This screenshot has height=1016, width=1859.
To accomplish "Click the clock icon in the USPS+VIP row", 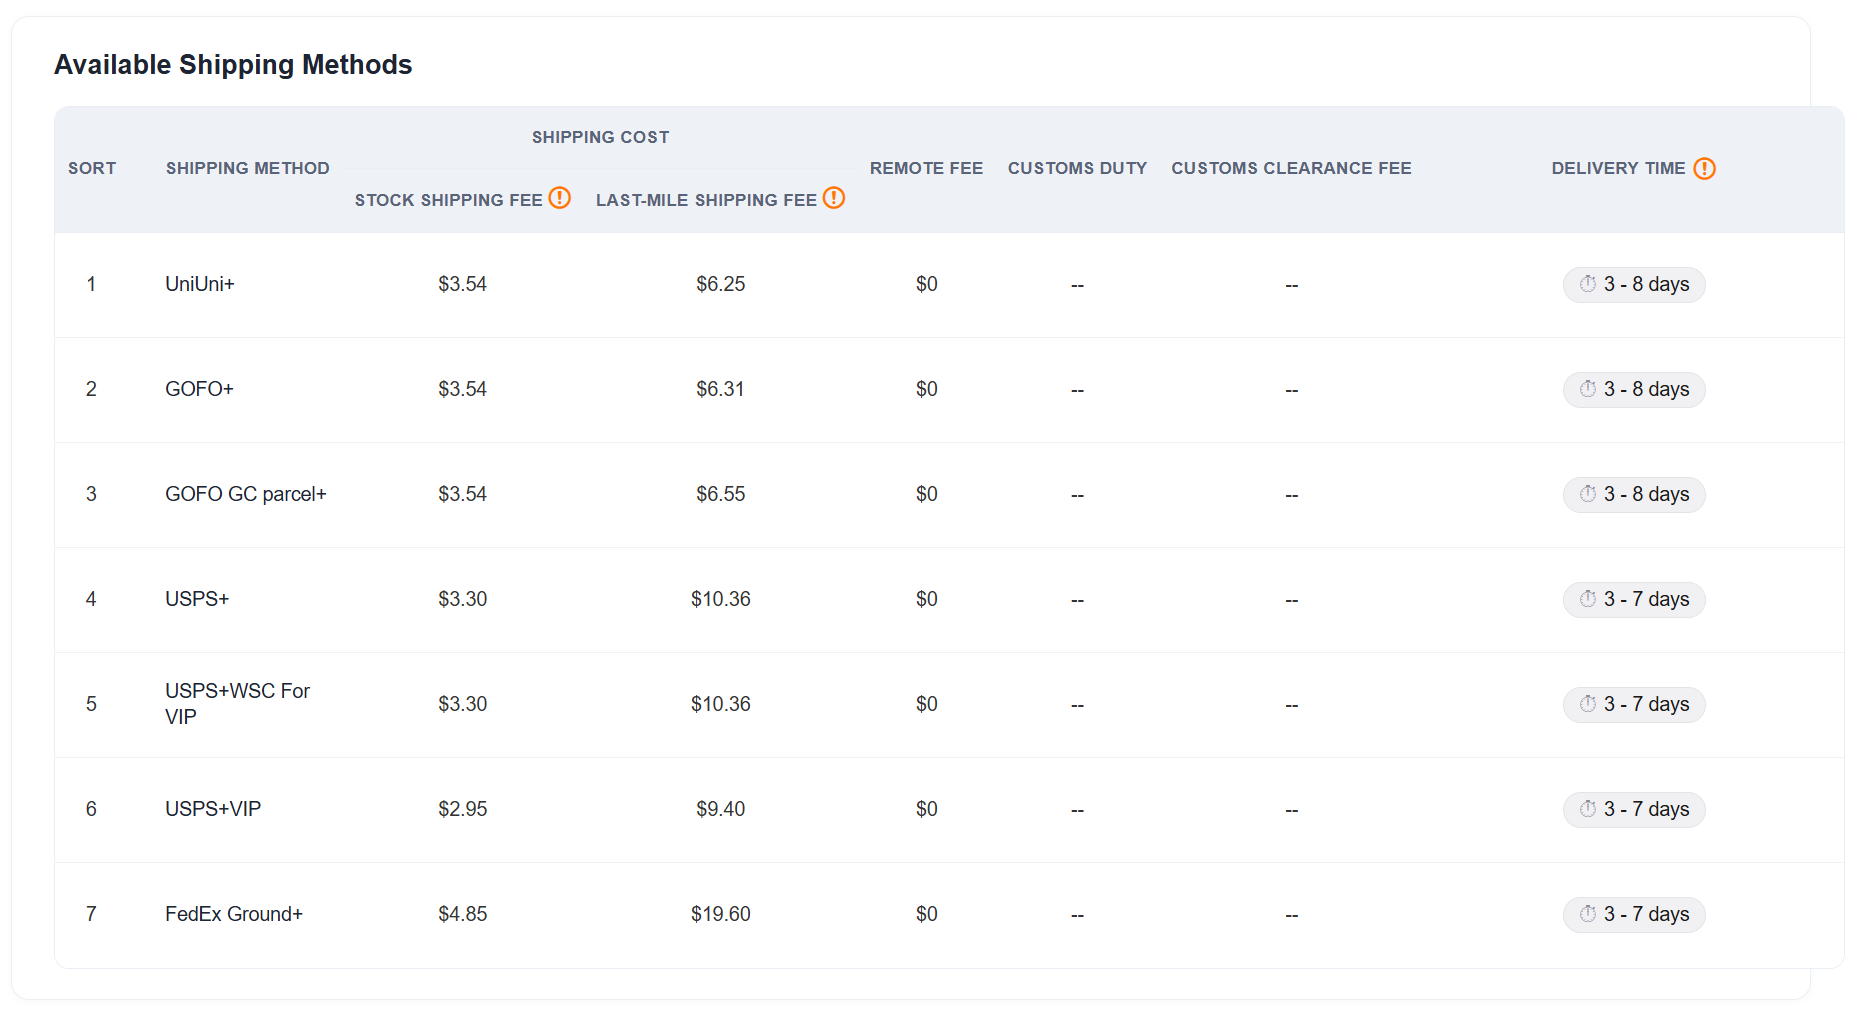I will 1588,809.
